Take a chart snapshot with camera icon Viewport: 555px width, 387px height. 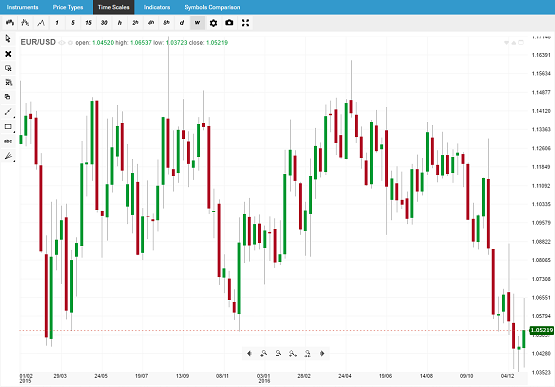click(x=229, y=23)
